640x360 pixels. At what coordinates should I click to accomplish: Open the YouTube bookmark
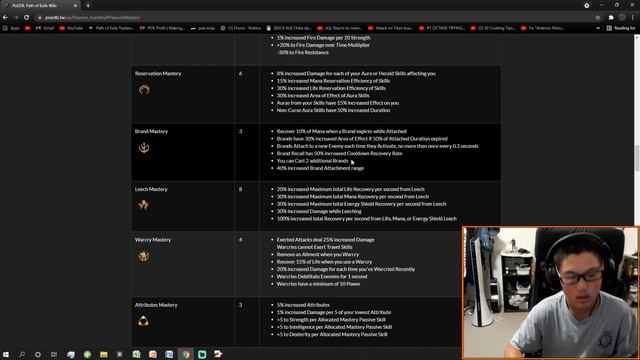(71, 28)
